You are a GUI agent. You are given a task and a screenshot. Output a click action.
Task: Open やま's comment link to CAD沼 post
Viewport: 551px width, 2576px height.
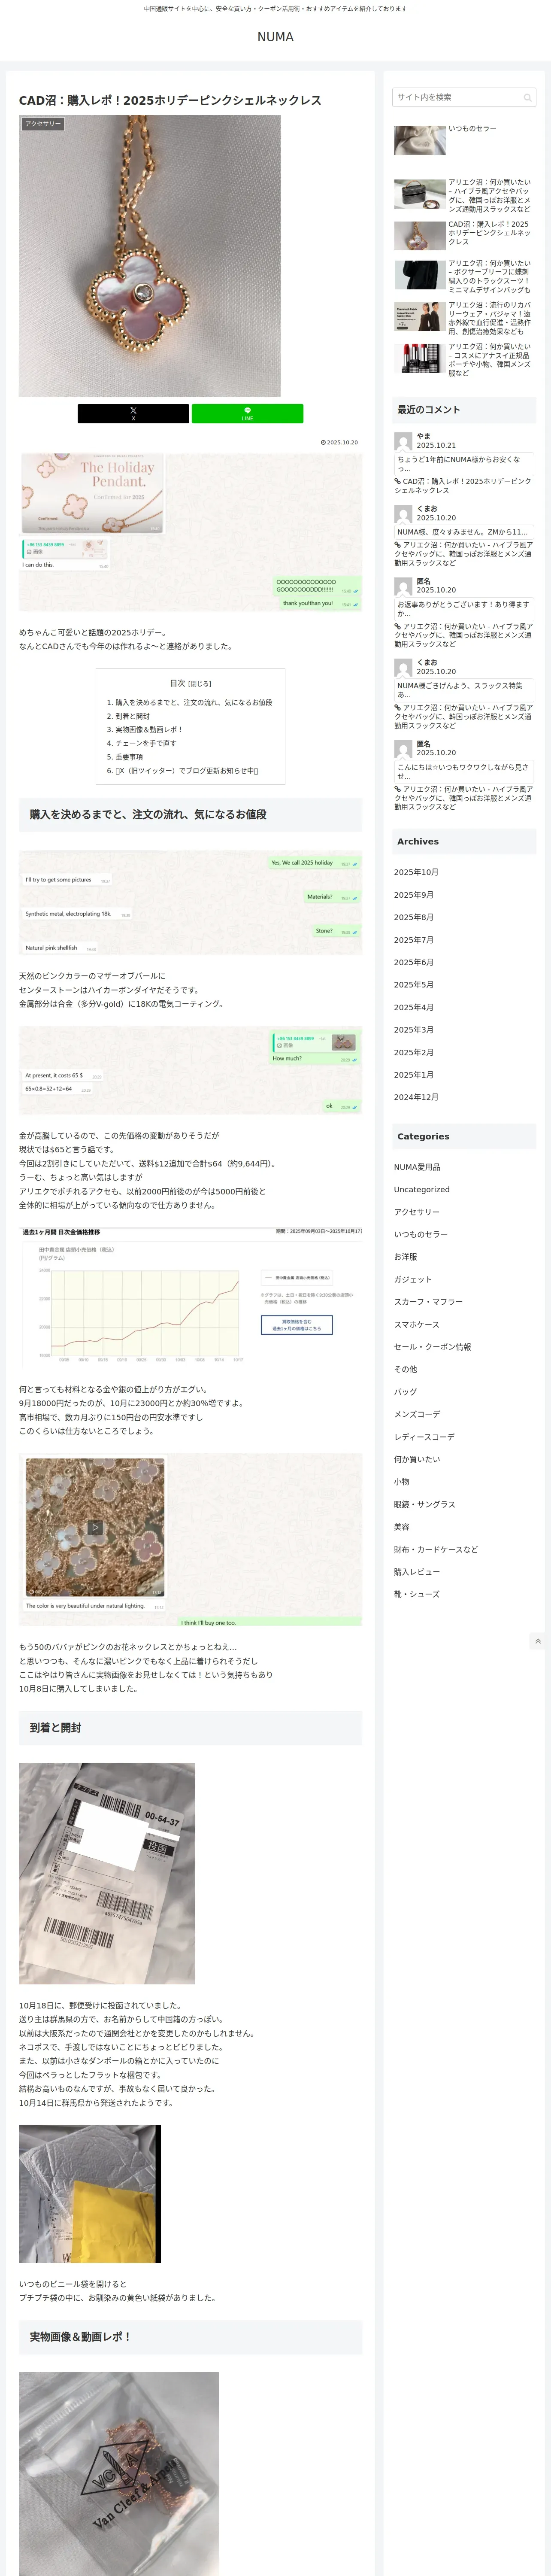coord(463,486)
